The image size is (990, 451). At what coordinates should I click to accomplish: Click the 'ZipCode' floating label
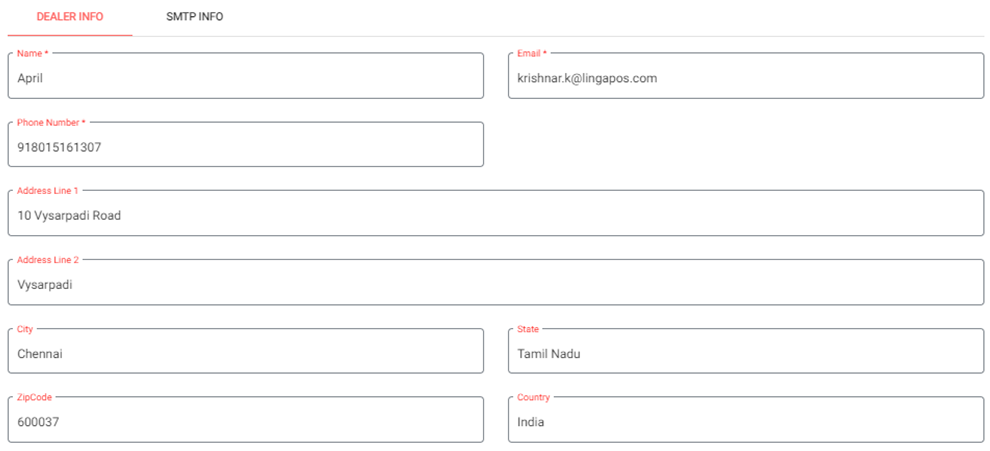(x=34, y=397)
